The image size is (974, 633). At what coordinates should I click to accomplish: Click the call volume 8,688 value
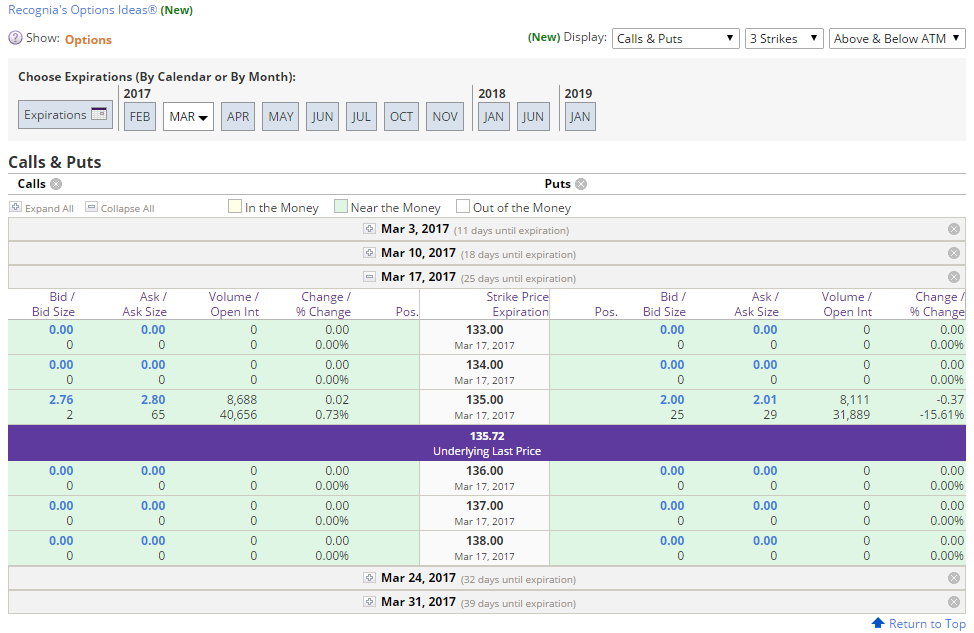[242, 399]
